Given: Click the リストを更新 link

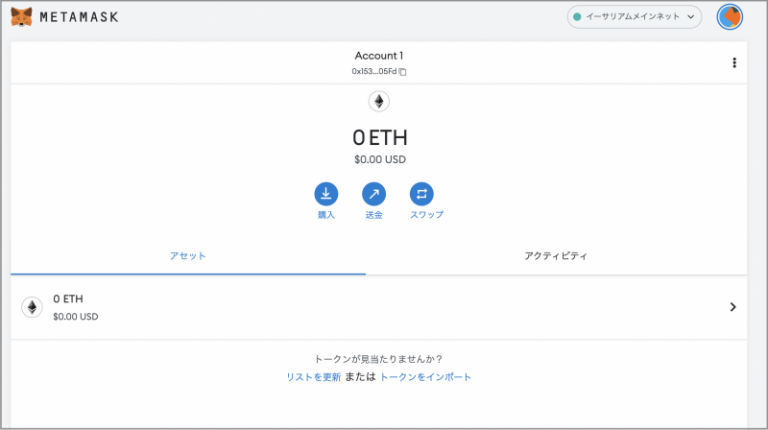Looking at the screenshot, I should 313,377.
